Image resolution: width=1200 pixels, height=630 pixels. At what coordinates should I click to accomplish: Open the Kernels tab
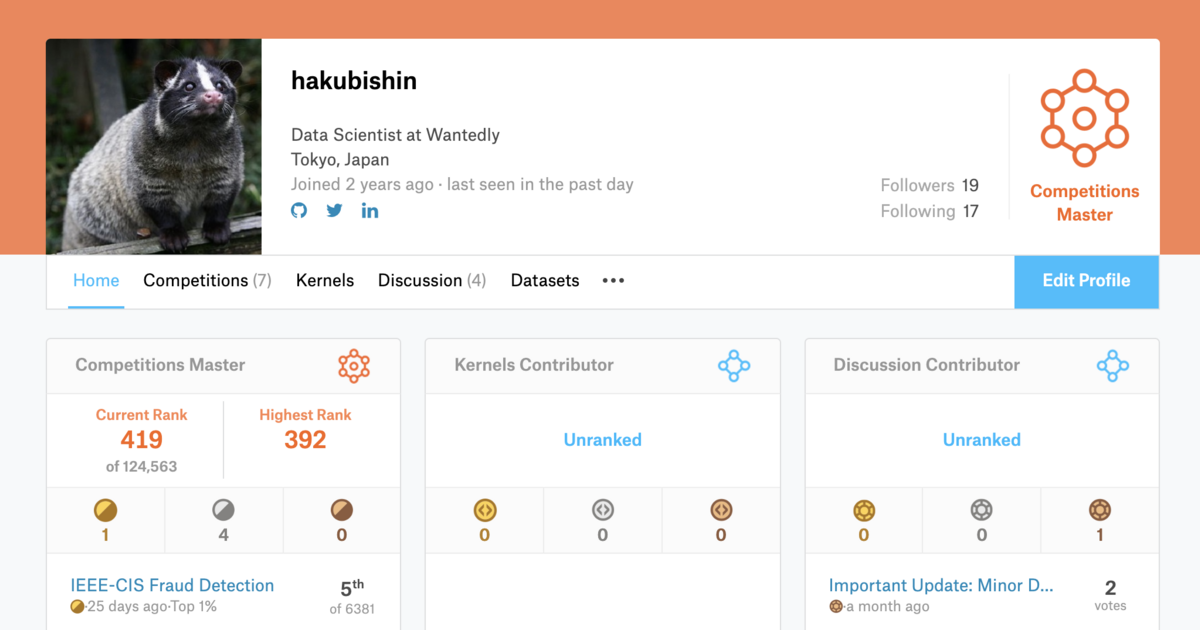324,281
